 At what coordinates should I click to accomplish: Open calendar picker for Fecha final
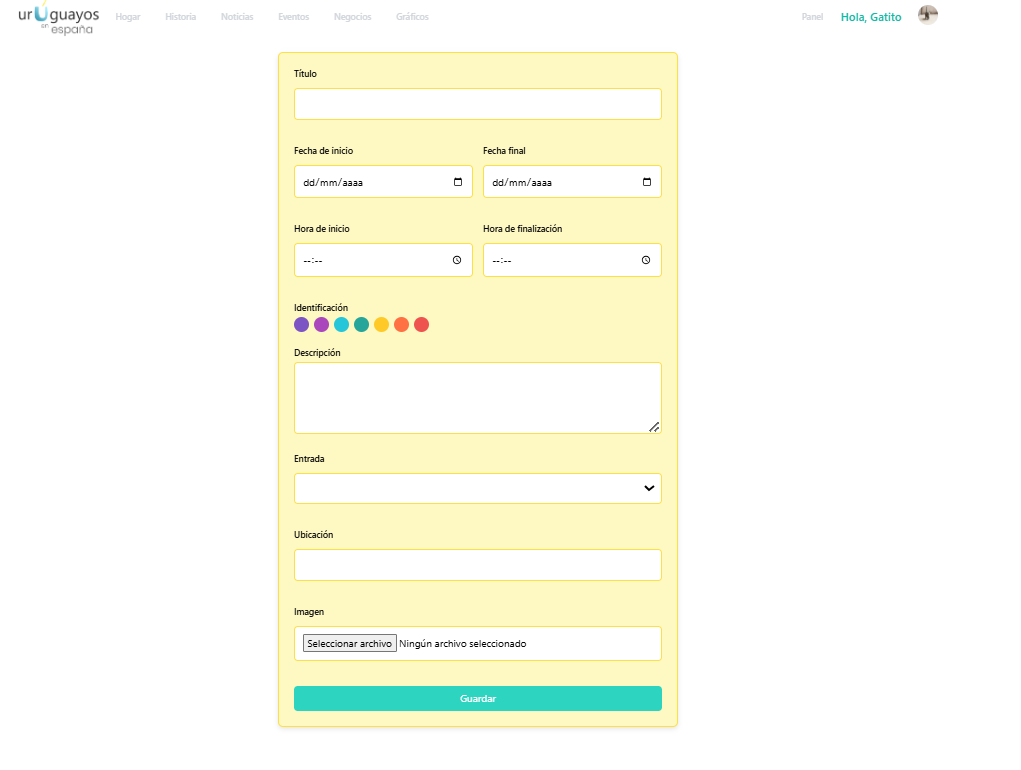tap(646, 182)
